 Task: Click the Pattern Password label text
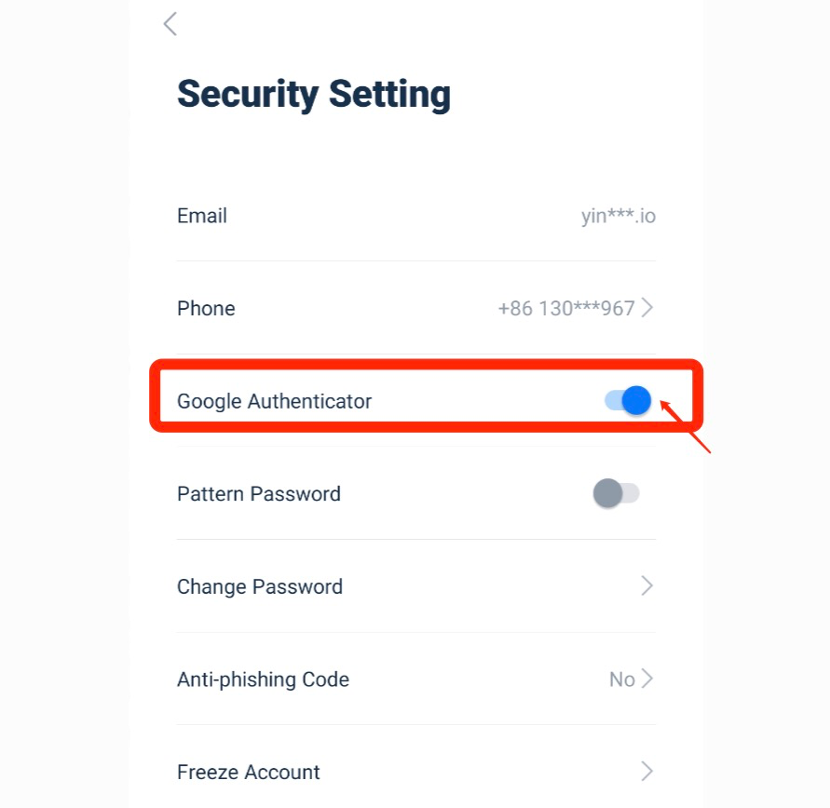259,494
